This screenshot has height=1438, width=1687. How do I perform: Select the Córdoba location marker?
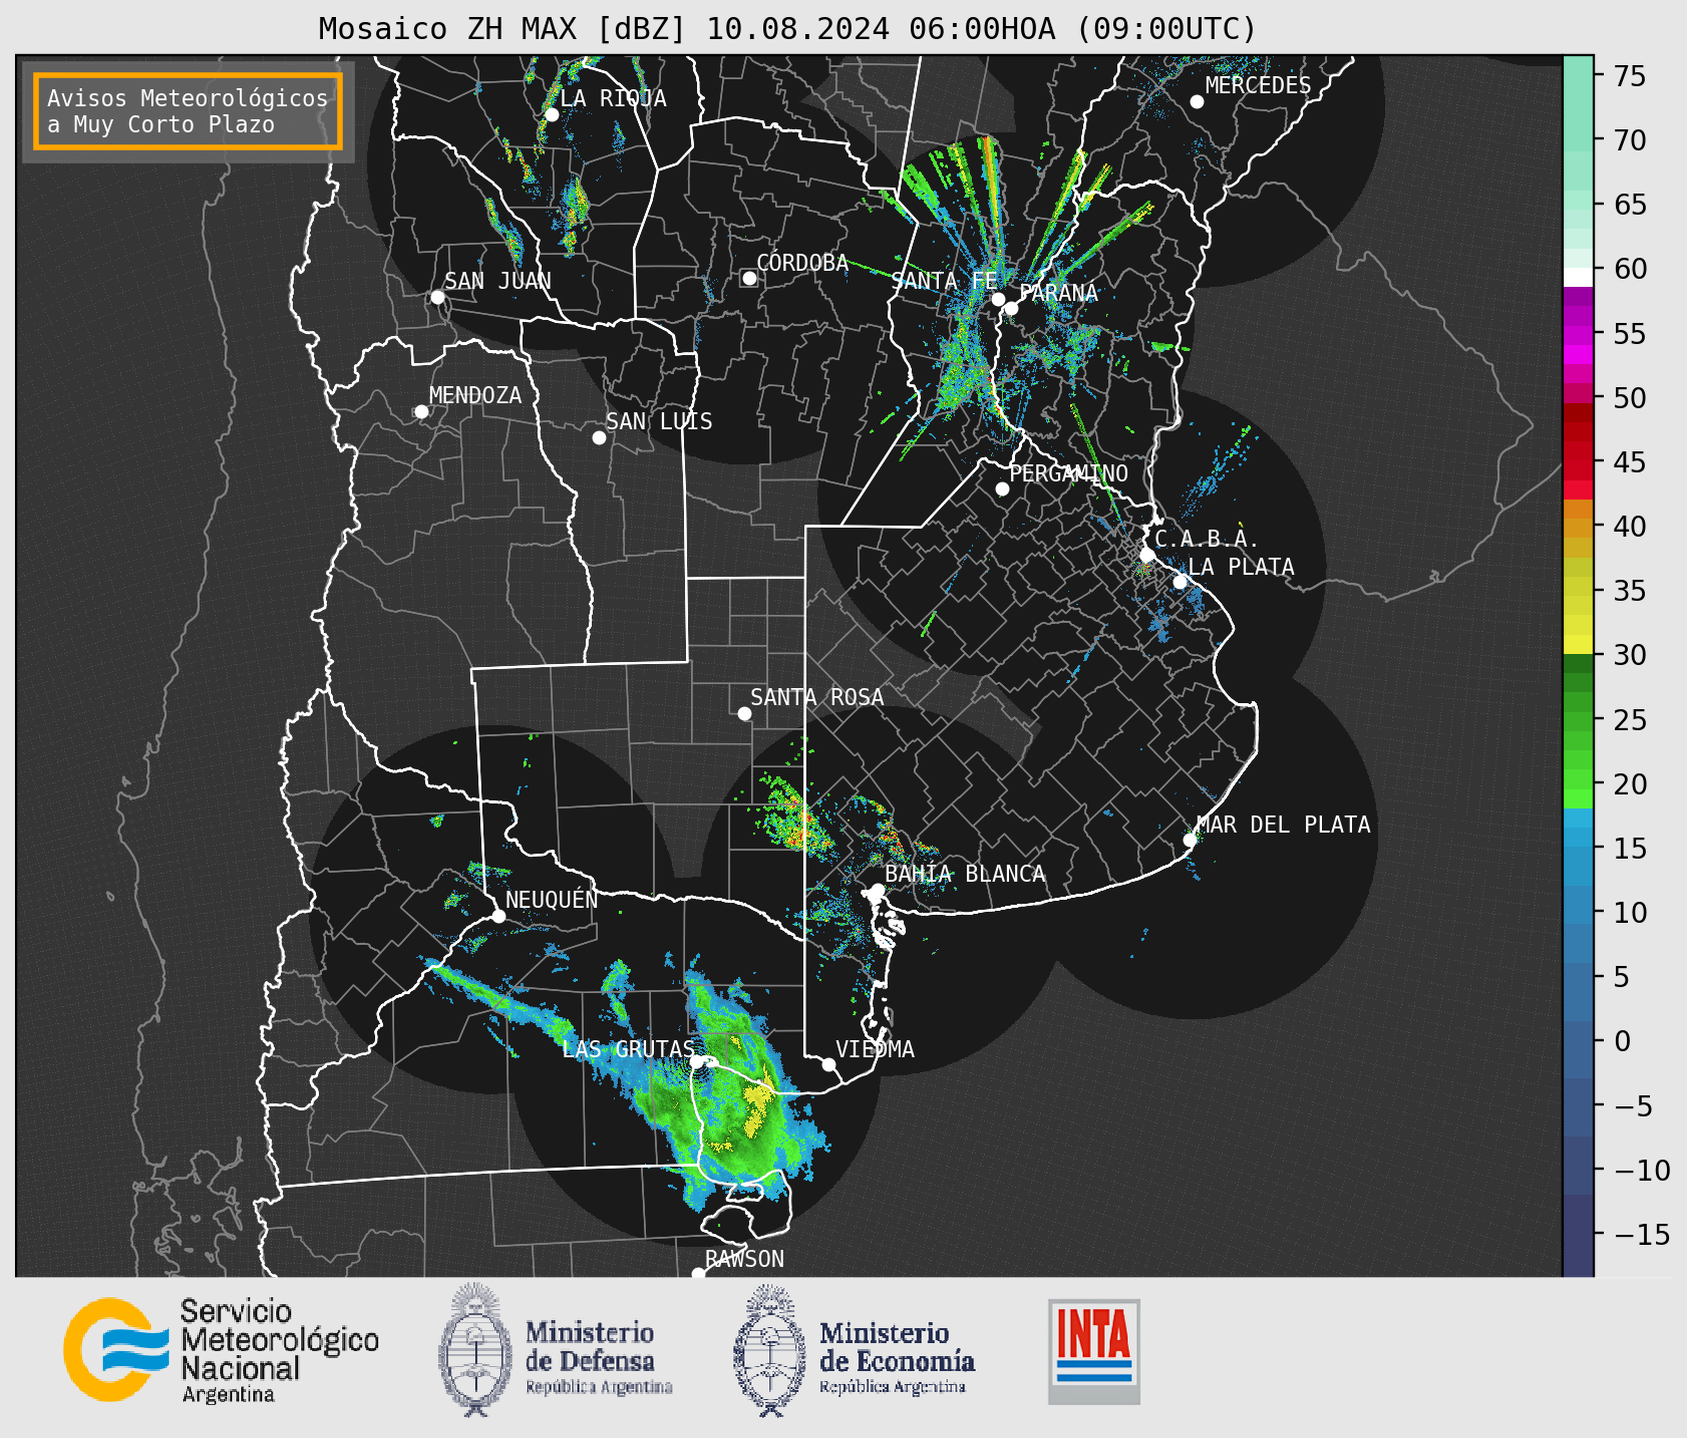click(x=749, y=278)
